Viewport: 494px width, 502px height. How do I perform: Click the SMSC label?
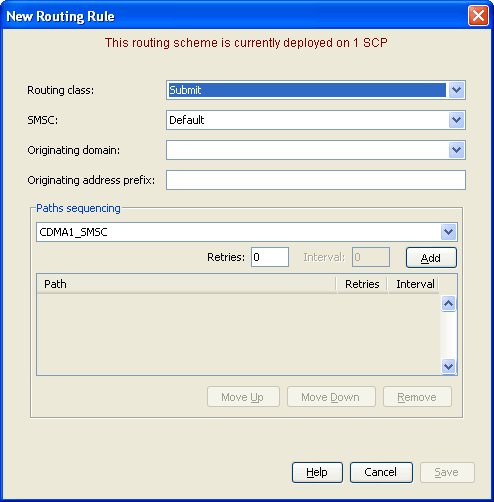pyautogui.click(x=43, y=120)
